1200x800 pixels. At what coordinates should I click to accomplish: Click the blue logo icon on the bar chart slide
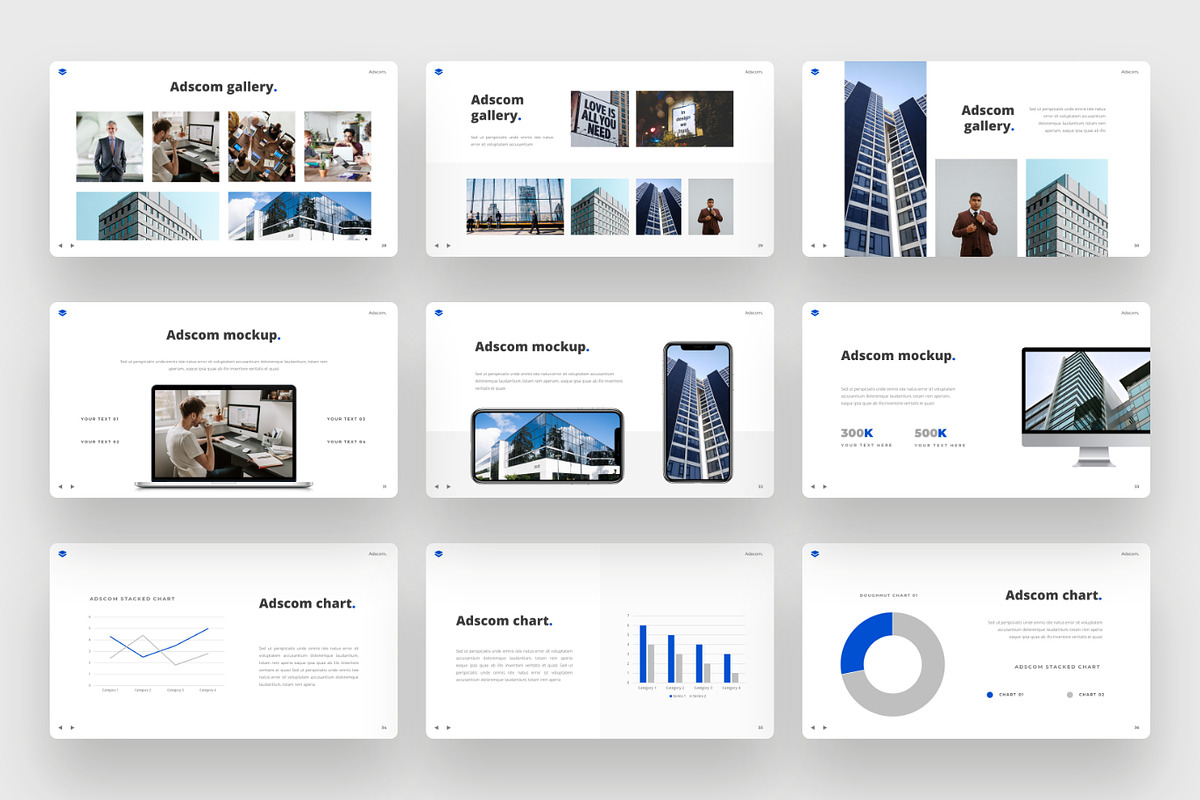(438, 554)
